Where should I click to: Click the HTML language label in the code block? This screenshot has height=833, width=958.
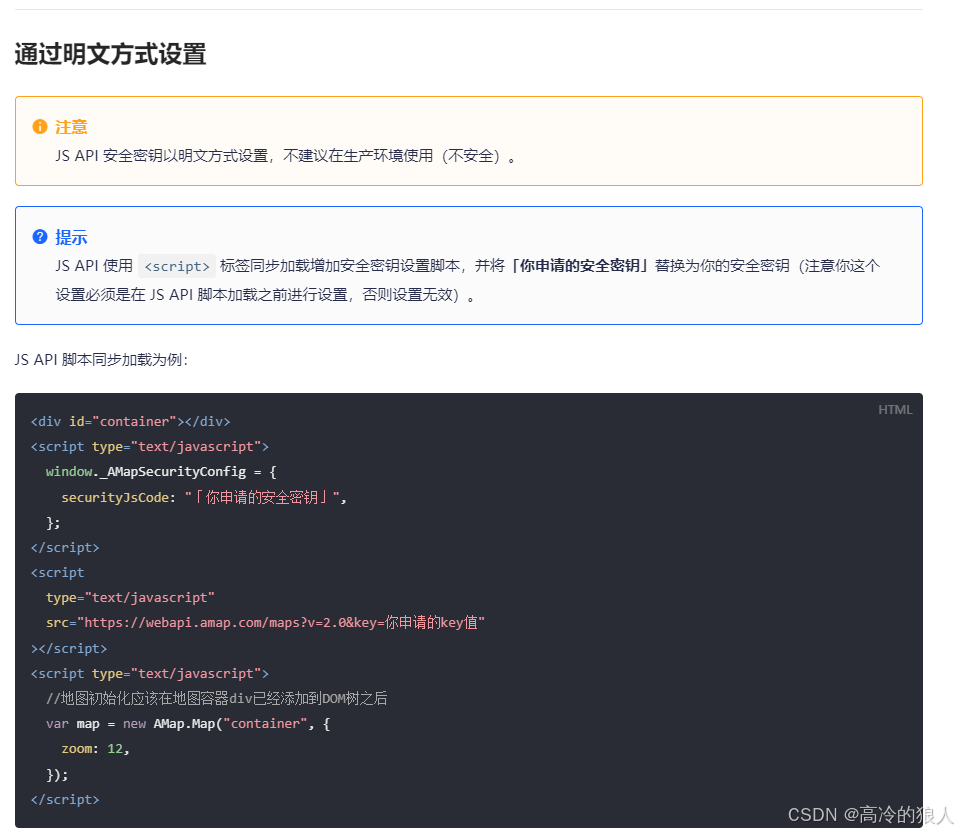(895, 409)
